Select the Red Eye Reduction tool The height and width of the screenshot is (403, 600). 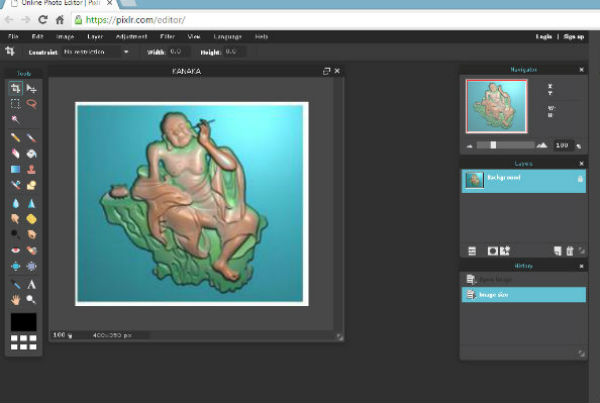(x=15, y=250)
